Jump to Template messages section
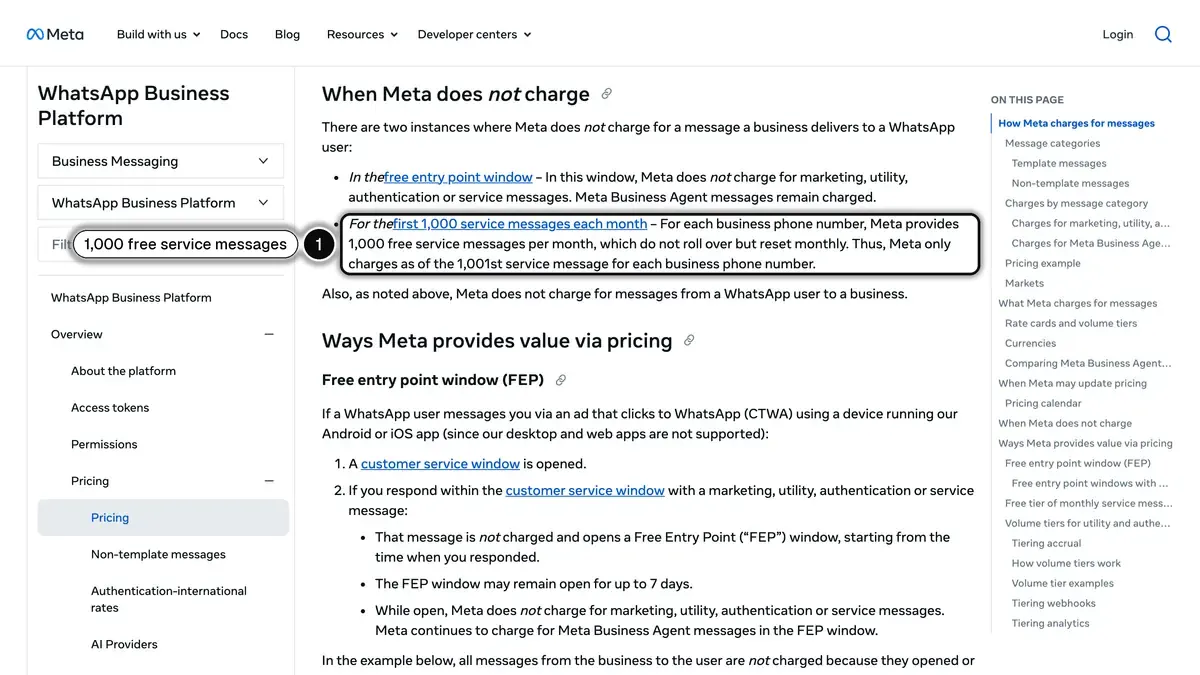Screen dimensions: 1200x675 (x=1059, y=163)
